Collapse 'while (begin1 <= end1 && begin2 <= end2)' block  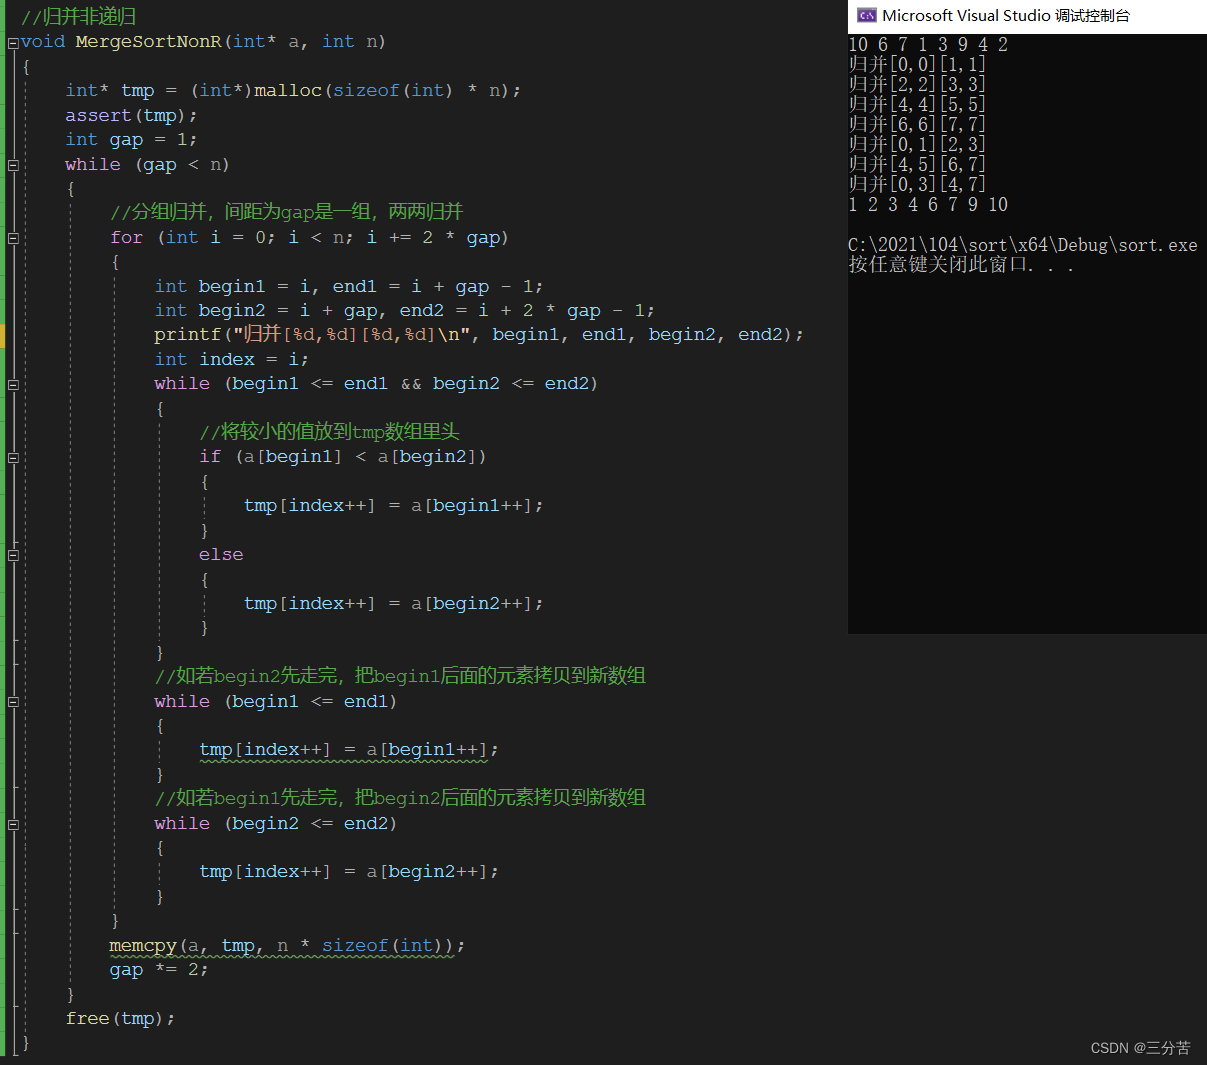pos(13,384)
